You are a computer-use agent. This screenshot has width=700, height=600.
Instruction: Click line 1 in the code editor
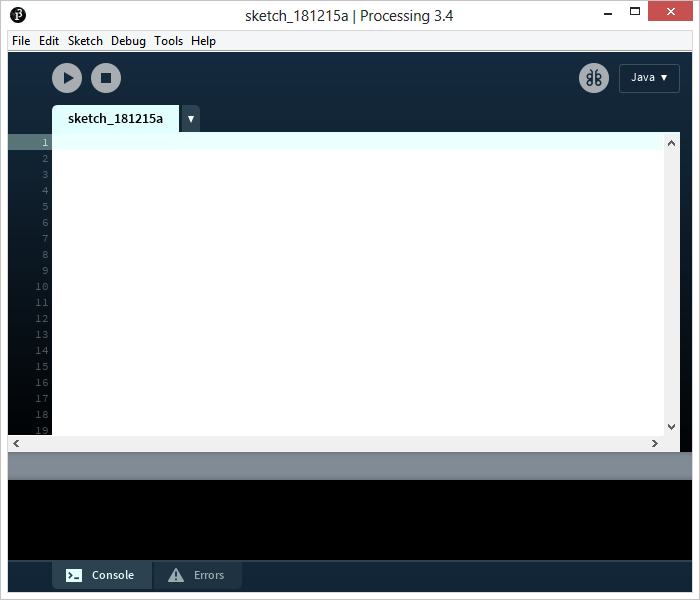(x=350, y=142)
